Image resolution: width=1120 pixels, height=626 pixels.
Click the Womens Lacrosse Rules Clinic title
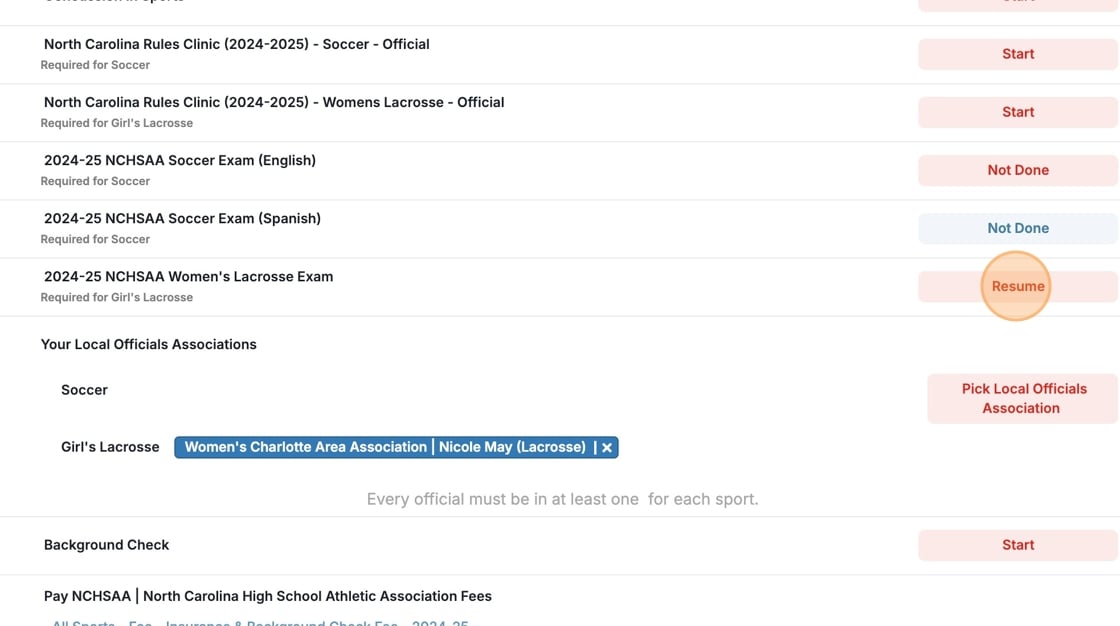(x=273, y=102)
